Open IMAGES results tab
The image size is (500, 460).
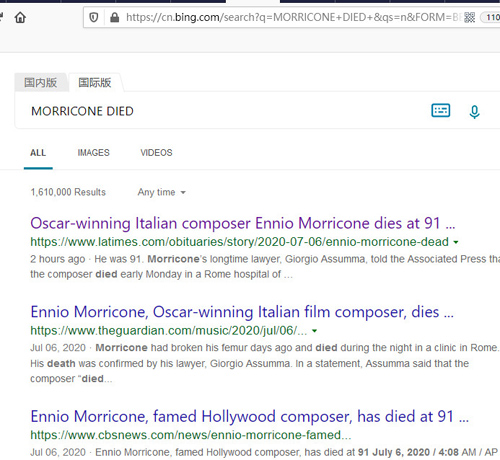93,153
